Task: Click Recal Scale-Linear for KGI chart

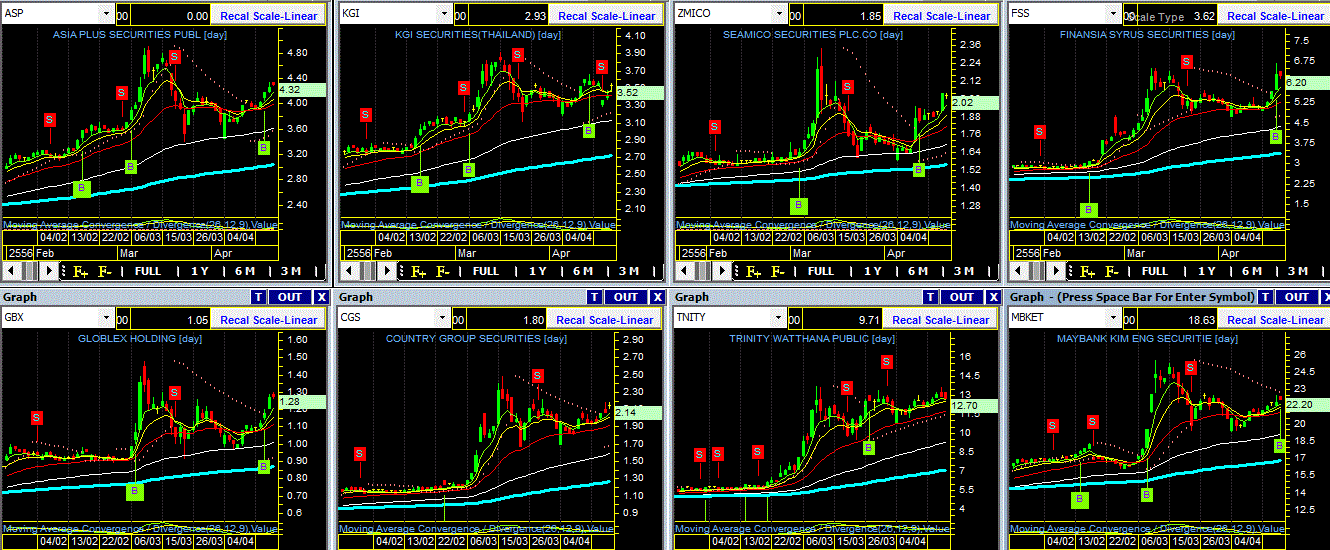Action: tap(605, 15)
